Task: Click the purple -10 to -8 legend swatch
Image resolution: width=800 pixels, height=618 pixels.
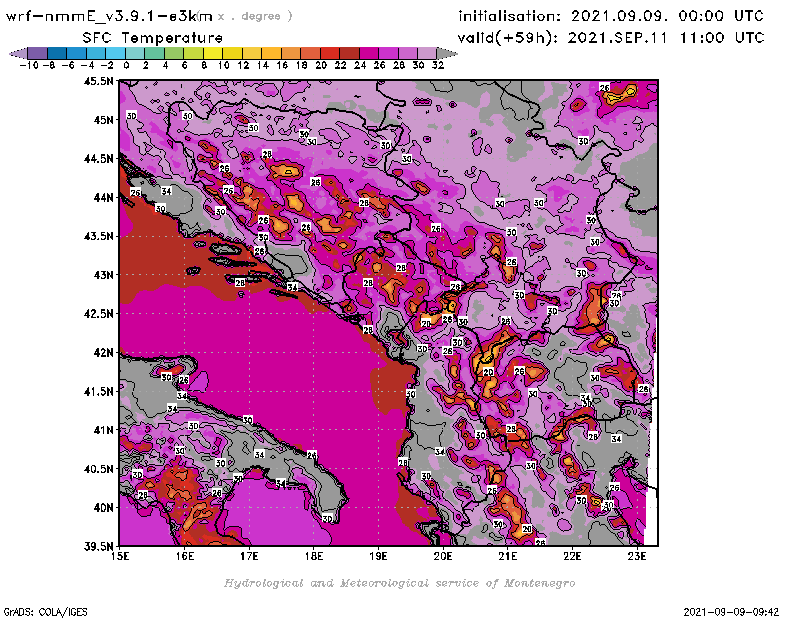Action: [37, 53]
